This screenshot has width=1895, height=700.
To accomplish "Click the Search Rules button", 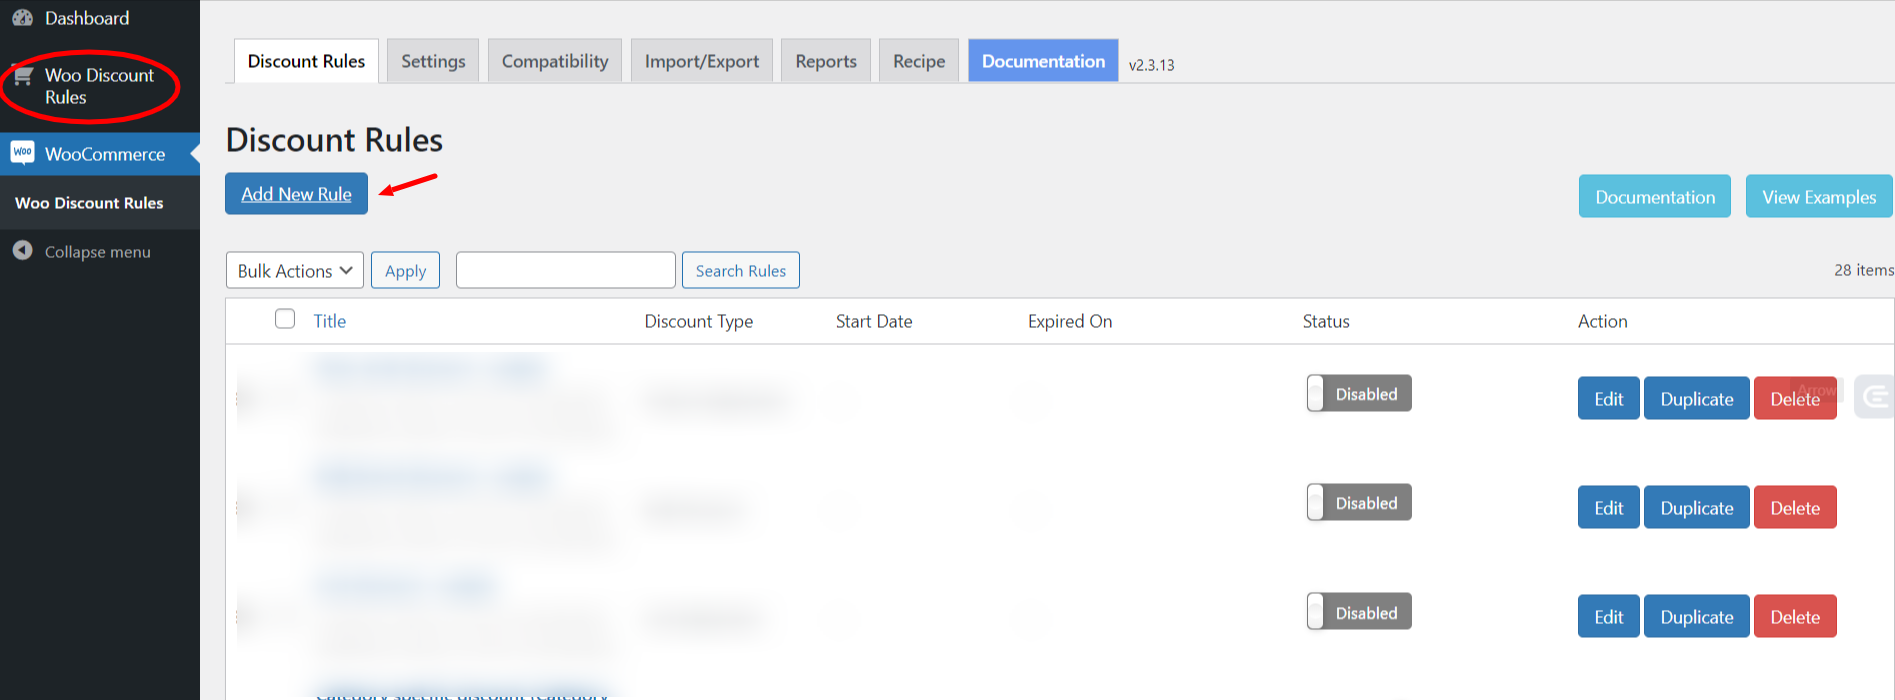I will [x=741, y=270].
